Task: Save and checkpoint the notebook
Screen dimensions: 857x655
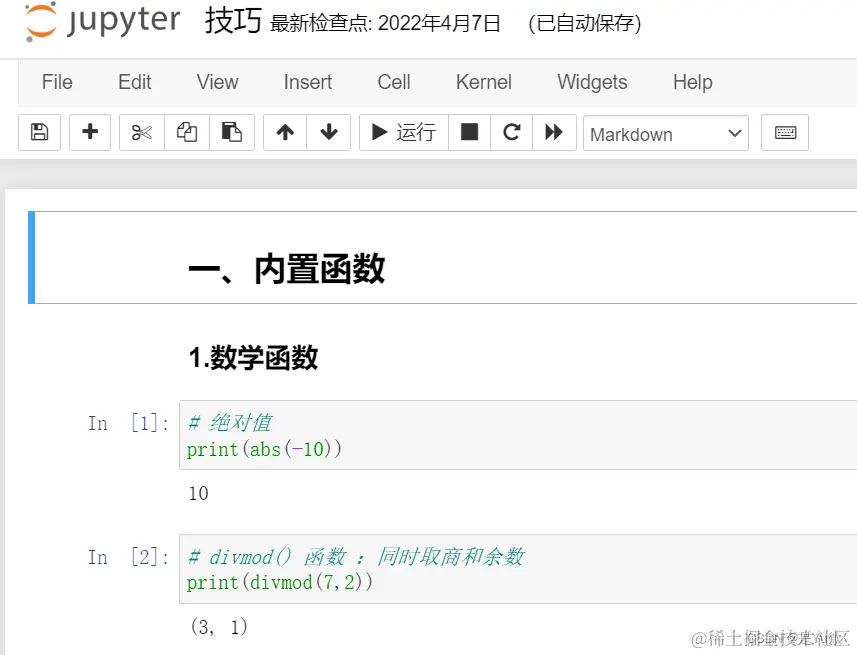Action: pyautogui.click(x=39, y=132)
